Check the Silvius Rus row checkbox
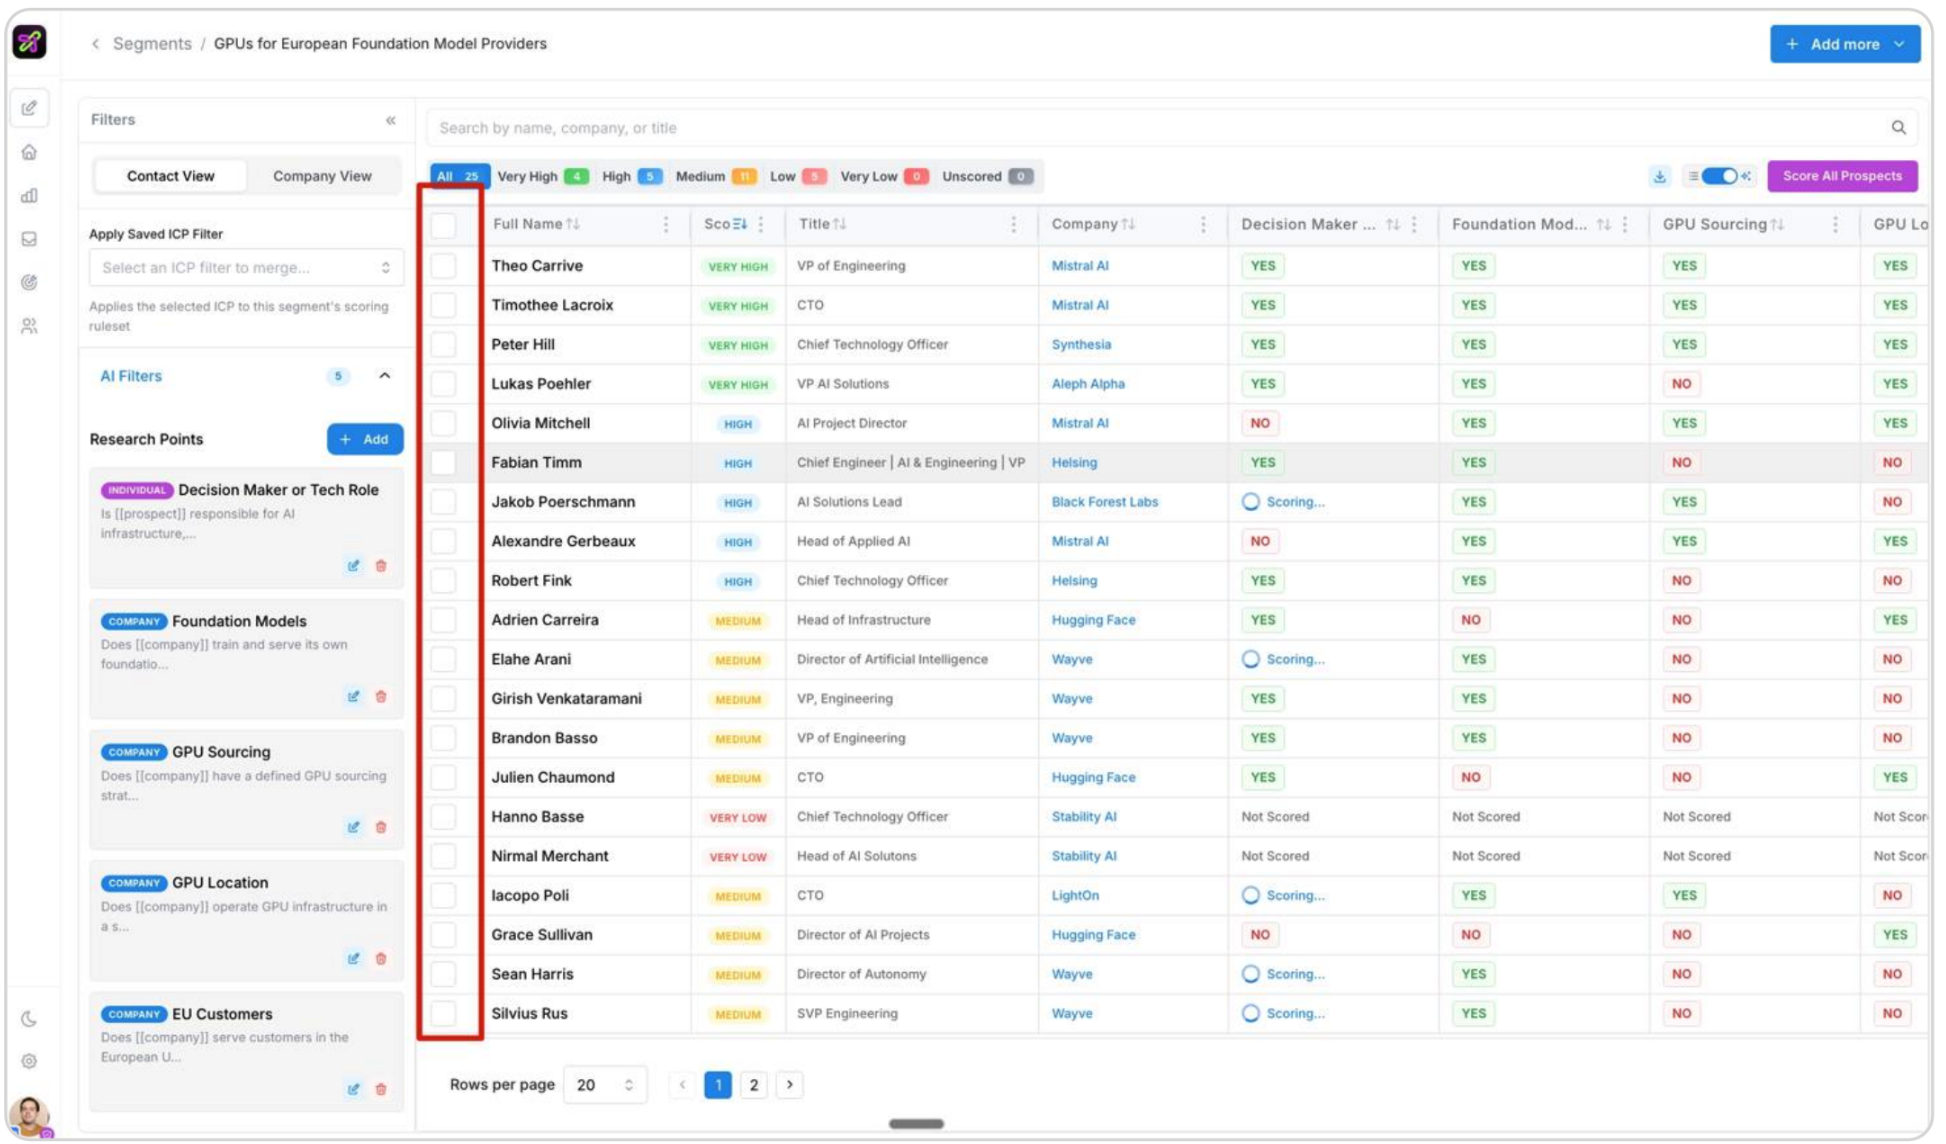1946x1144 pixels. [x=443, y=1014]
